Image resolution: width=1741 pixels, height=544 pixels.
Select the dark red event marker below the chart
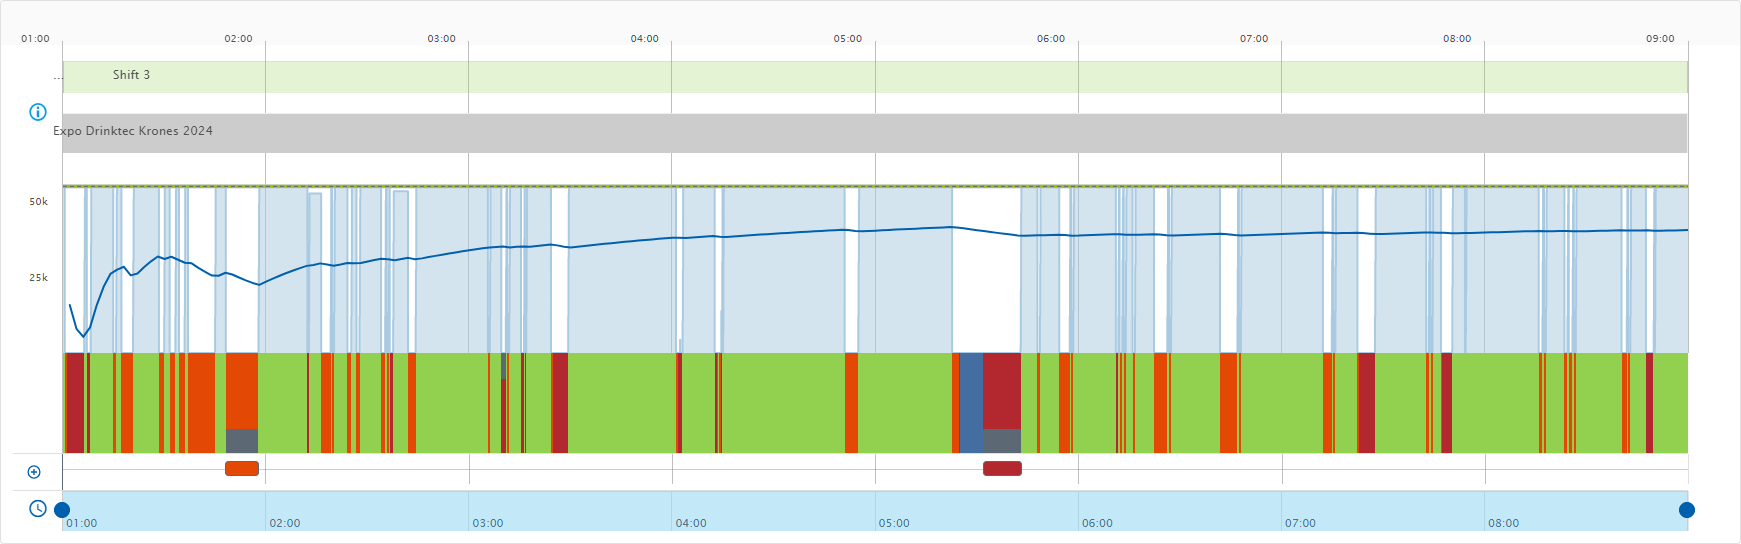pyautogui.click(x=1002, y=468)
